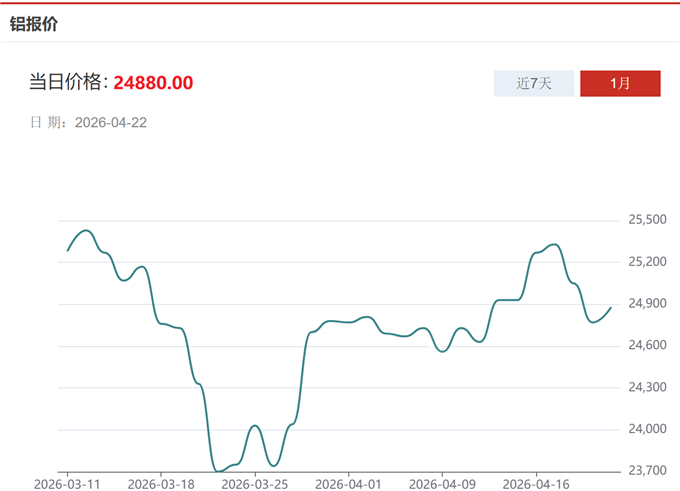Click the 当日价格 label text
Image resolution: width=680 pixels, height=491 pixels.
click(67, 83)
